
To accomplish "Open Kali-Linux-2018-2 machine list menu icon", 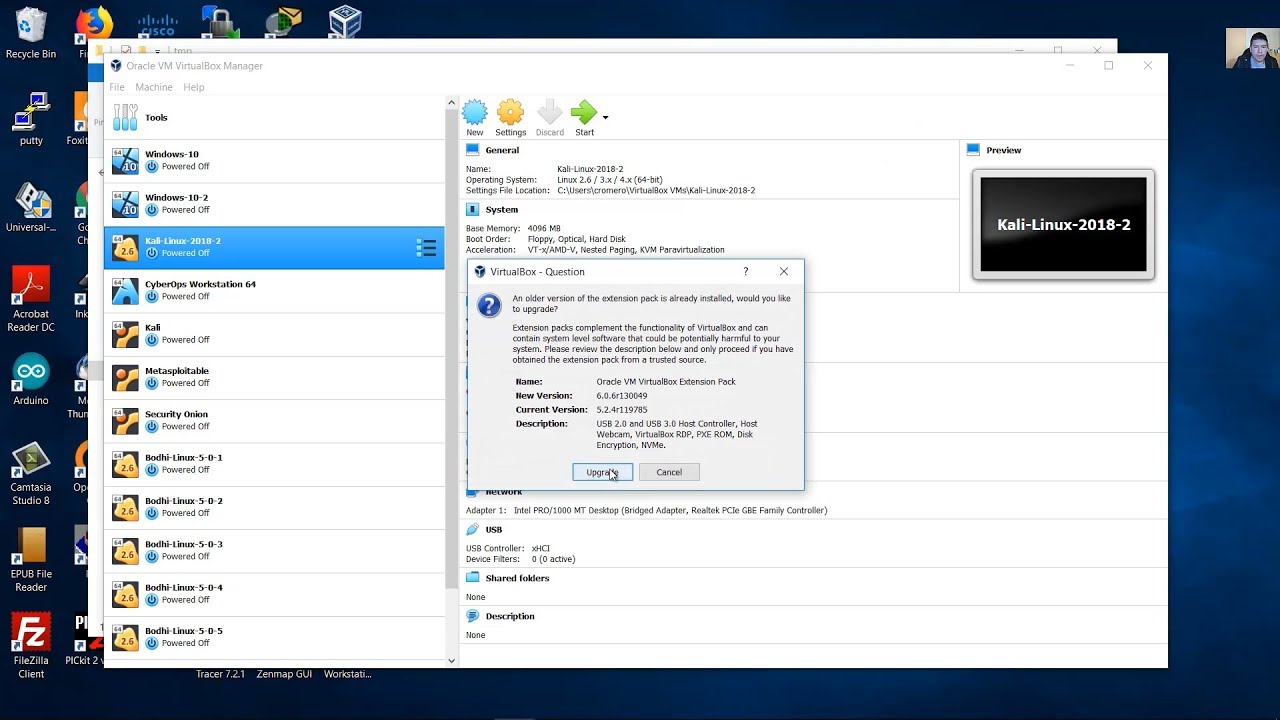I will coord(426,247).
